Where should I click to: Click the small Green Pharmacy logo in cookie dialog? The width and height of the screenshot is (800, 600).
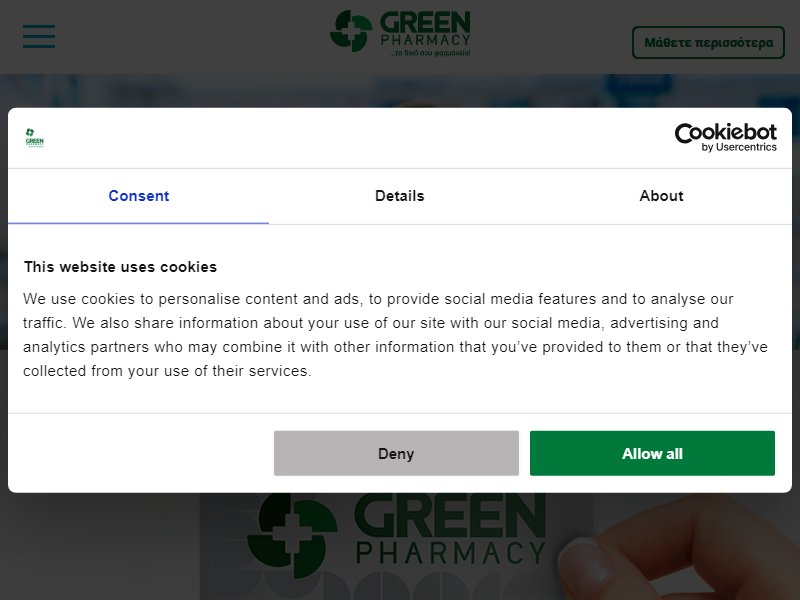[x=35, y=138]
